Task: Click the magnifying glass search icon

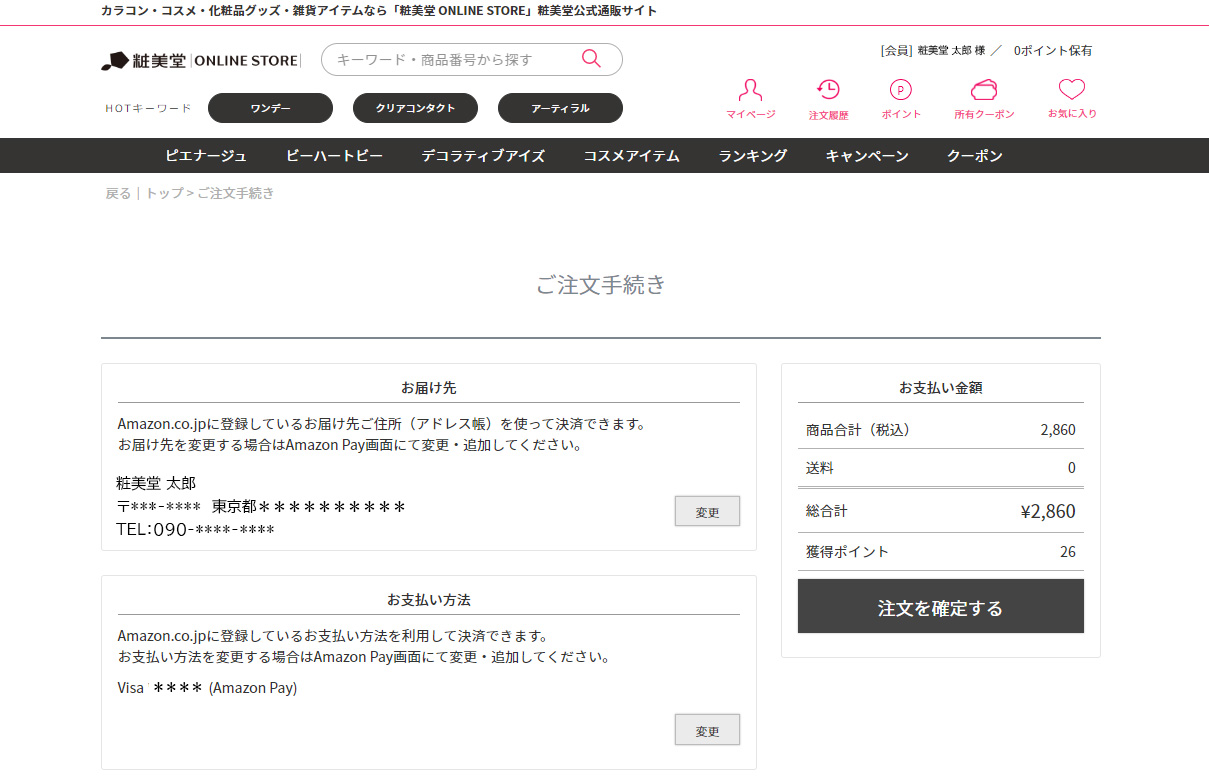Action: pos(591,59)
